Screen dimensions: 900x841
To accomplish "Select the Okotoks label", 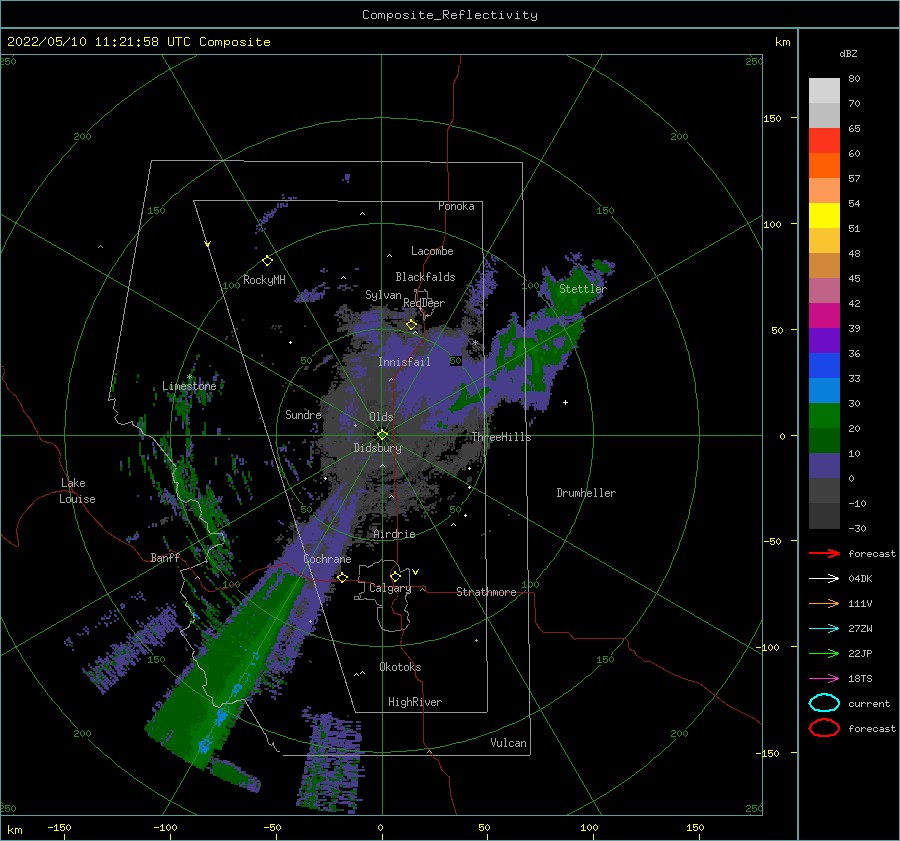I will coord(400,667).
